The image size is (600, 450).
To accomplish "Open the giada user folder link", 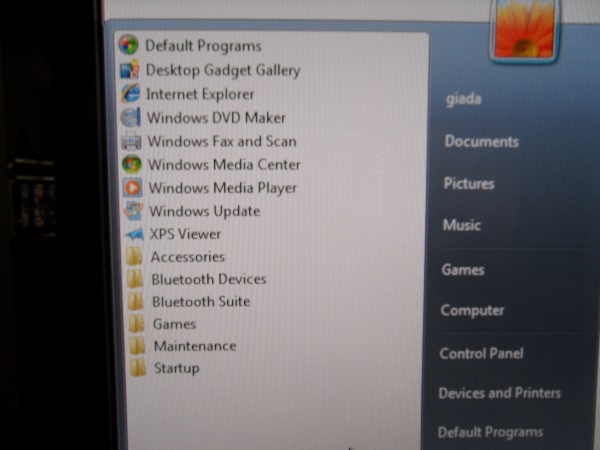I will (x=463, y=99).
